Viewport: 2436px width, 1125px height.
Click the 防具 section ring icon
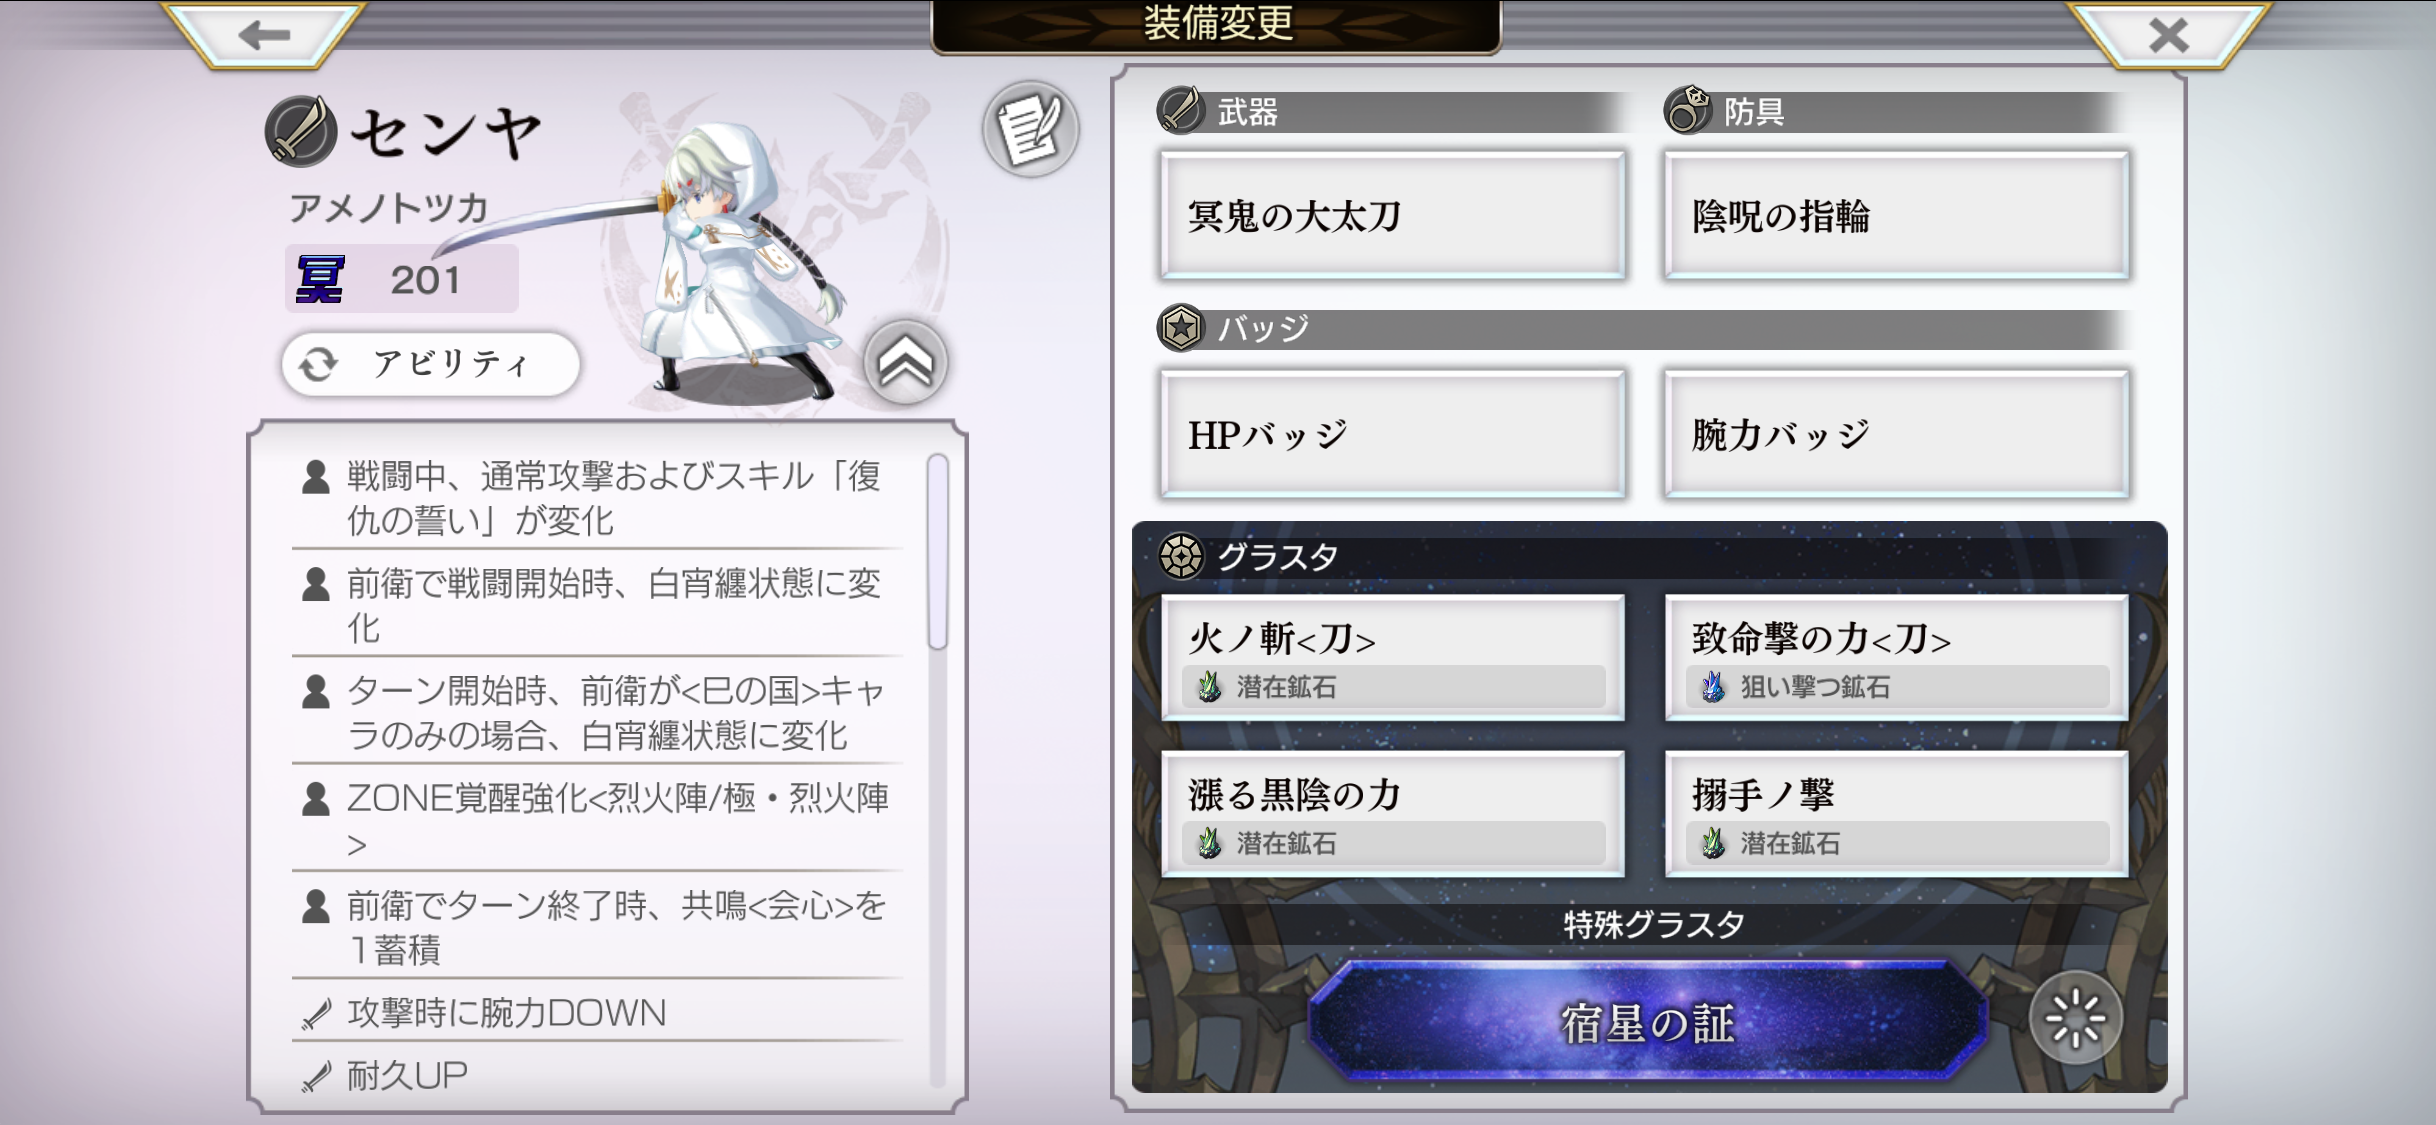[1687, 109]
